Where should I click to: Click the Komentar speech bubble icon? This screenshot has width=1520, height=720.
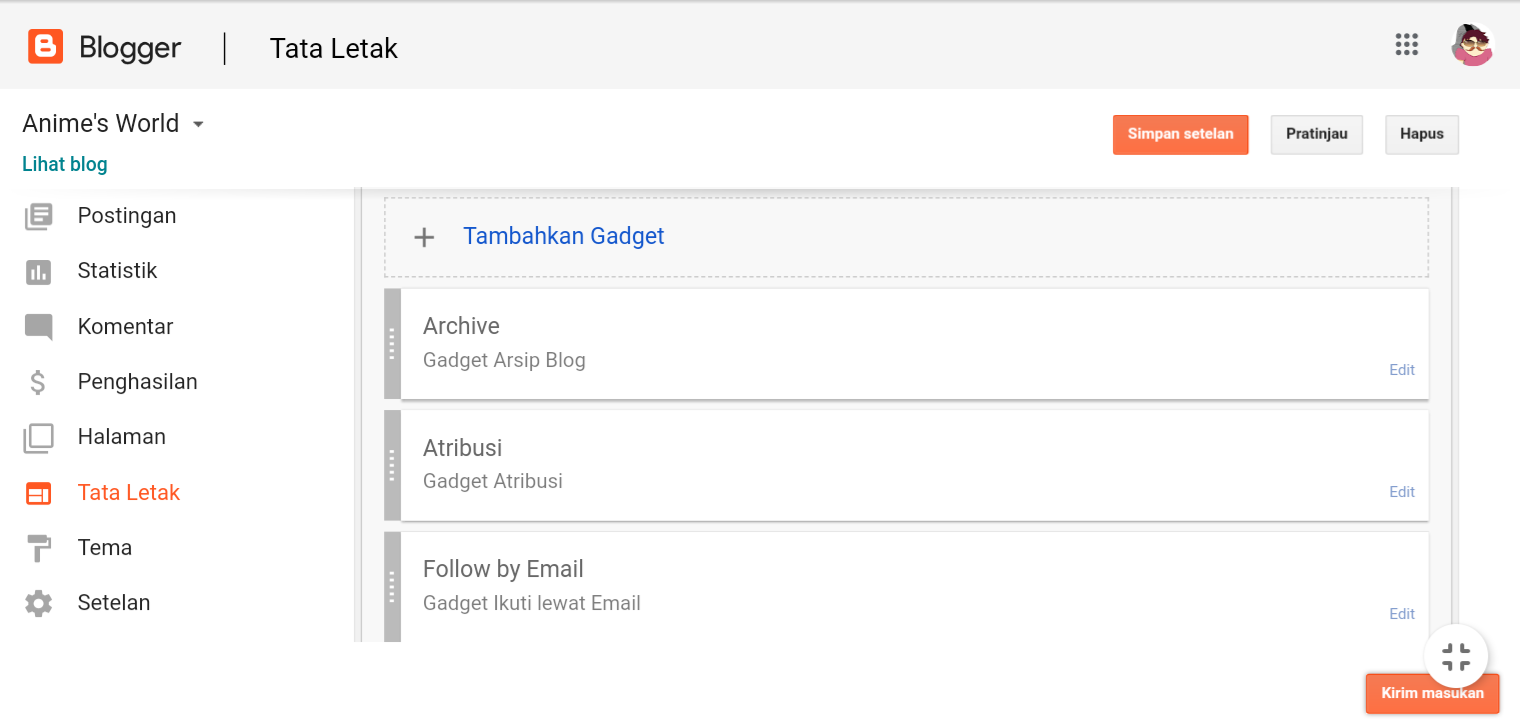39,327
